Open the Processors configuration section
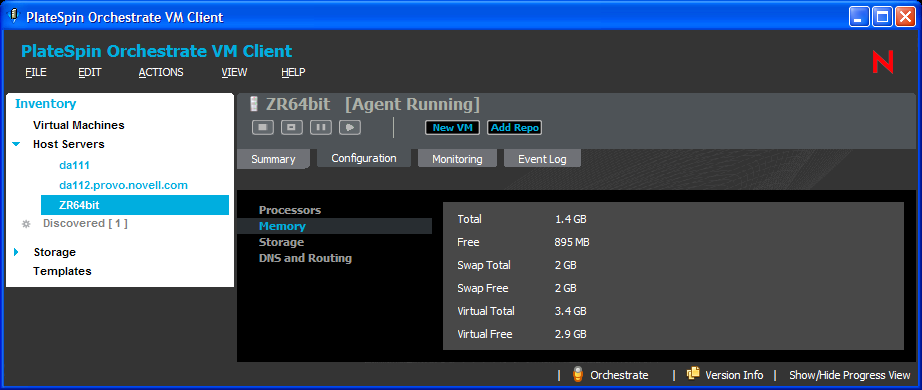 pyautogui.click(x=290, y=210)
